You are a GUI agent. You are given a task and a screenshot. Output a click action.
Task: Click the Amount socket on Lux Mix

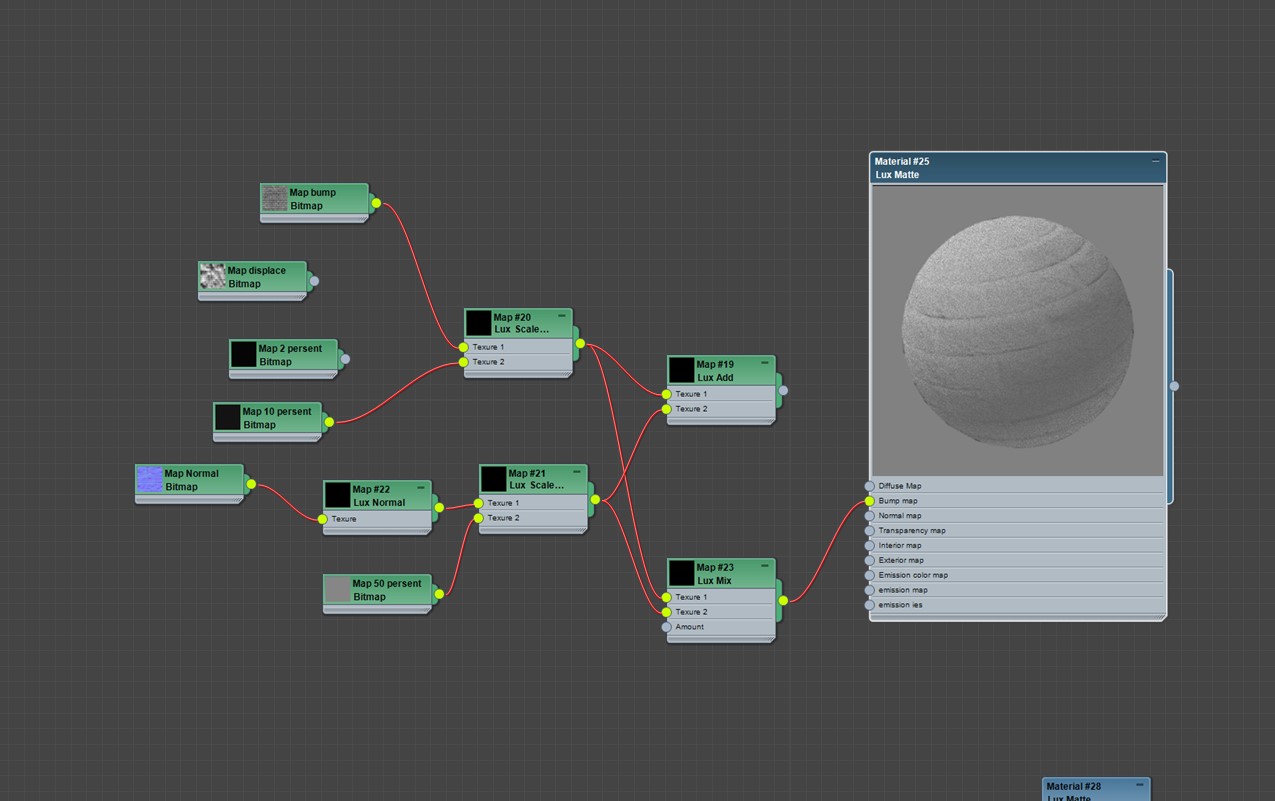click(x=667, y=627)
